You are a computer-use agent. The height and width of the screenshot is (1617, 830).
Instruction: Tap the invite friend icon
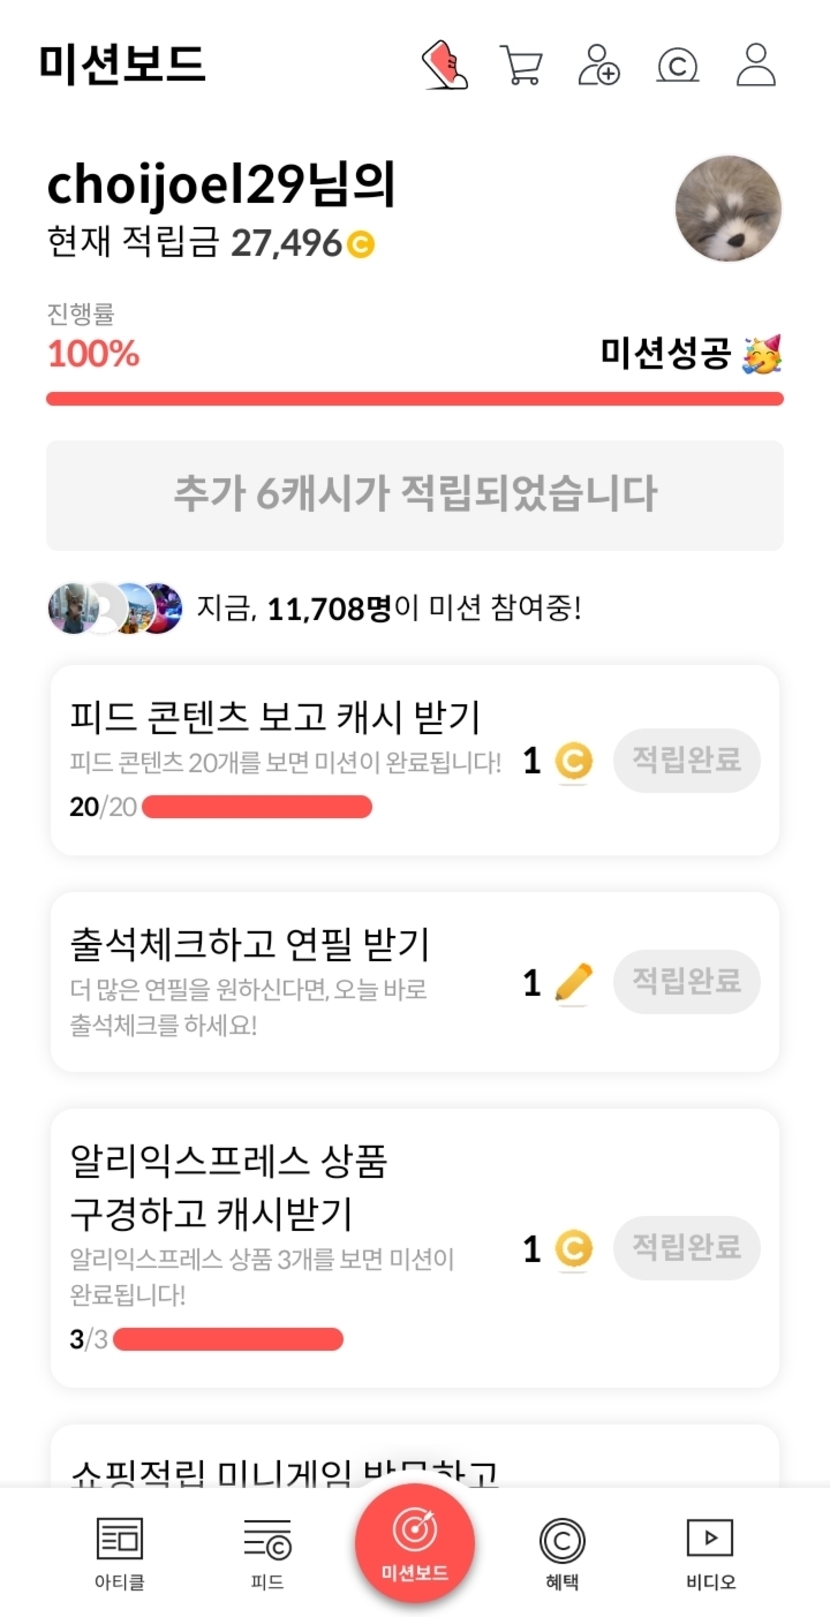click(x=599, y=66)
